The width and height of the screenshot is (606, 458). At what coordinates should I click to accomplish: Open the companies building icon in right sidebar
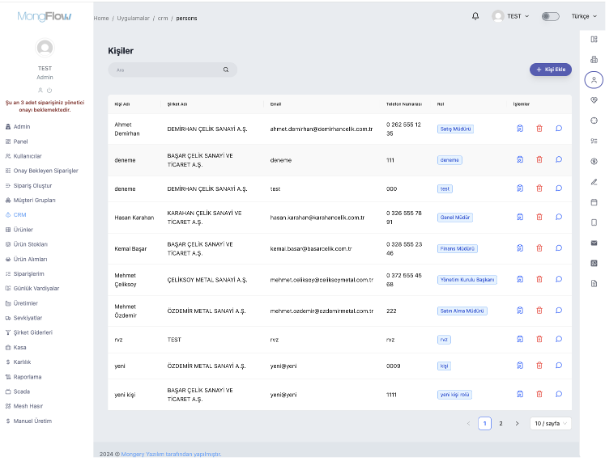click(594, 60)
